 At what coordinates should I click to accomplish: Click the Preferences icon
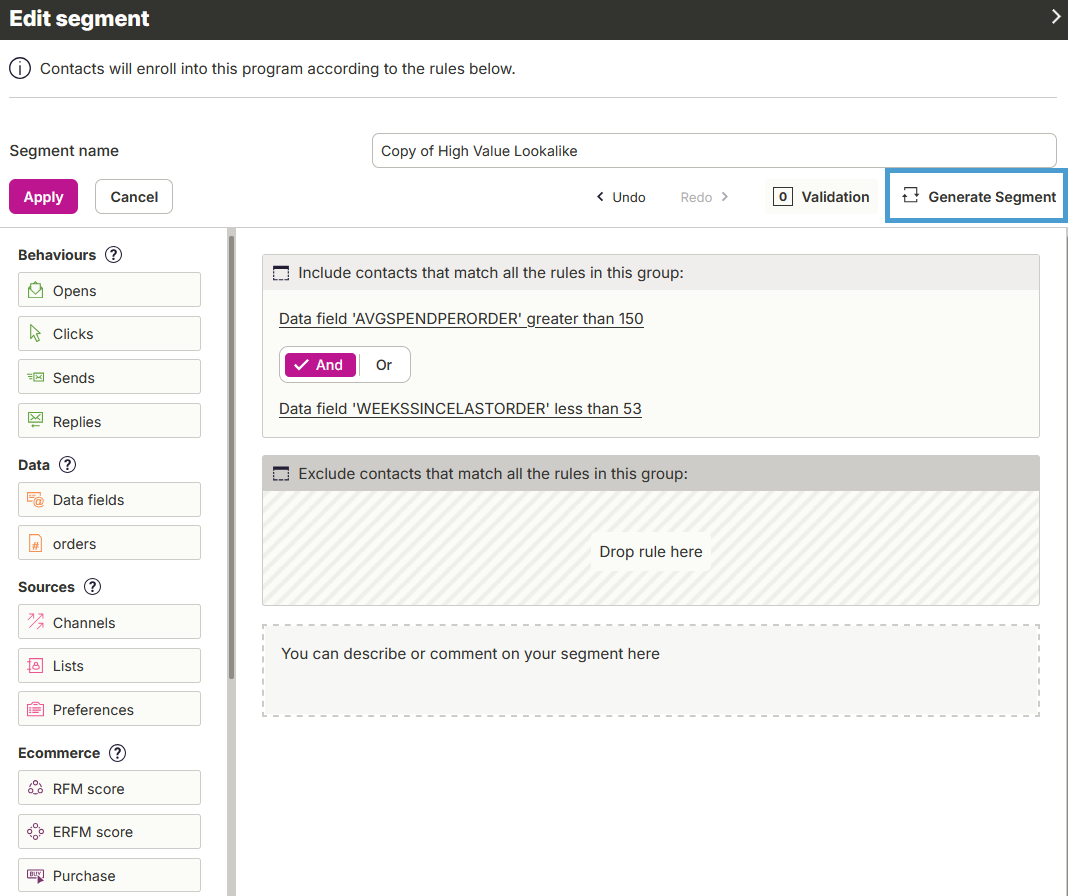(35, 709)
